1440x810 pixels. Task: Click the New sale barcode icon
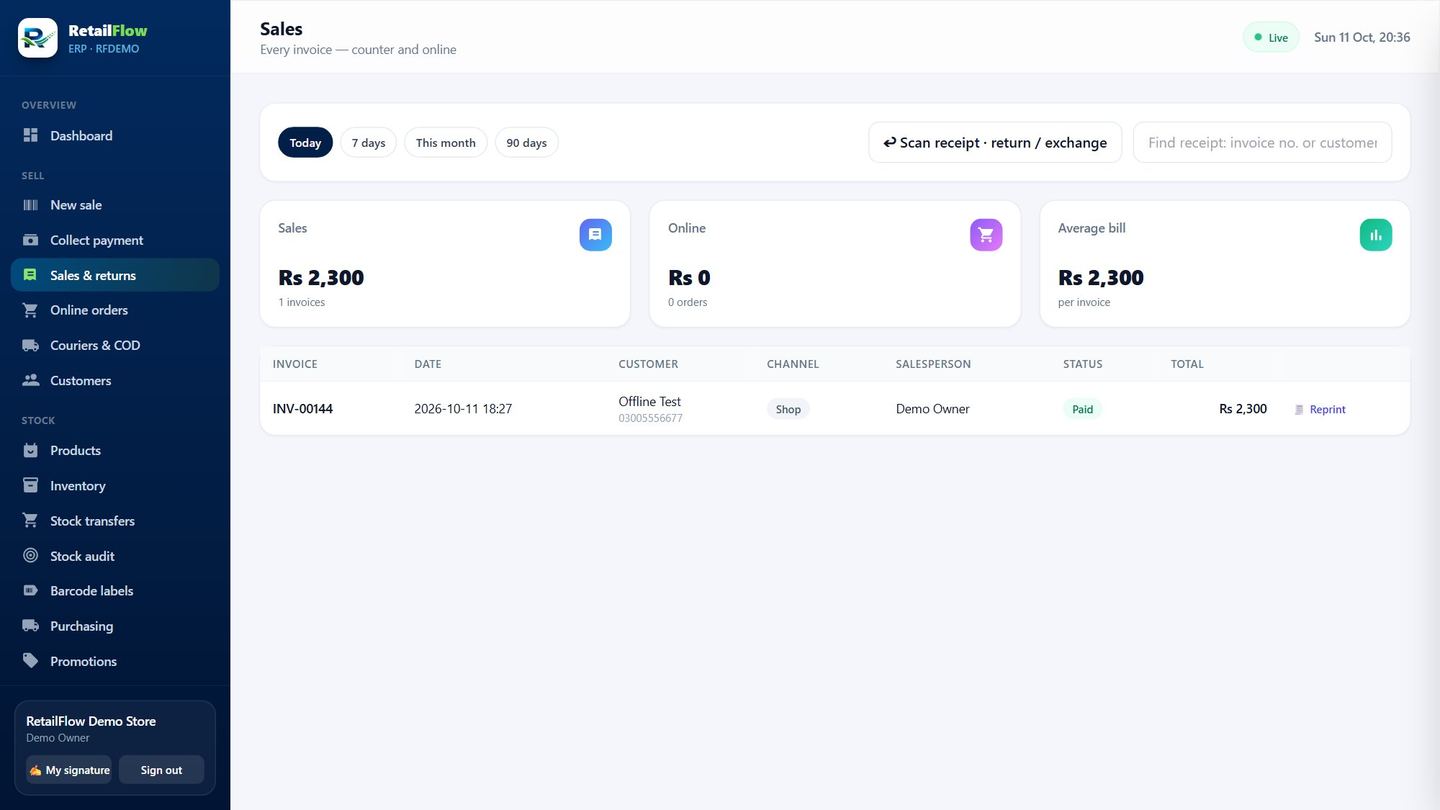[31, 205]
